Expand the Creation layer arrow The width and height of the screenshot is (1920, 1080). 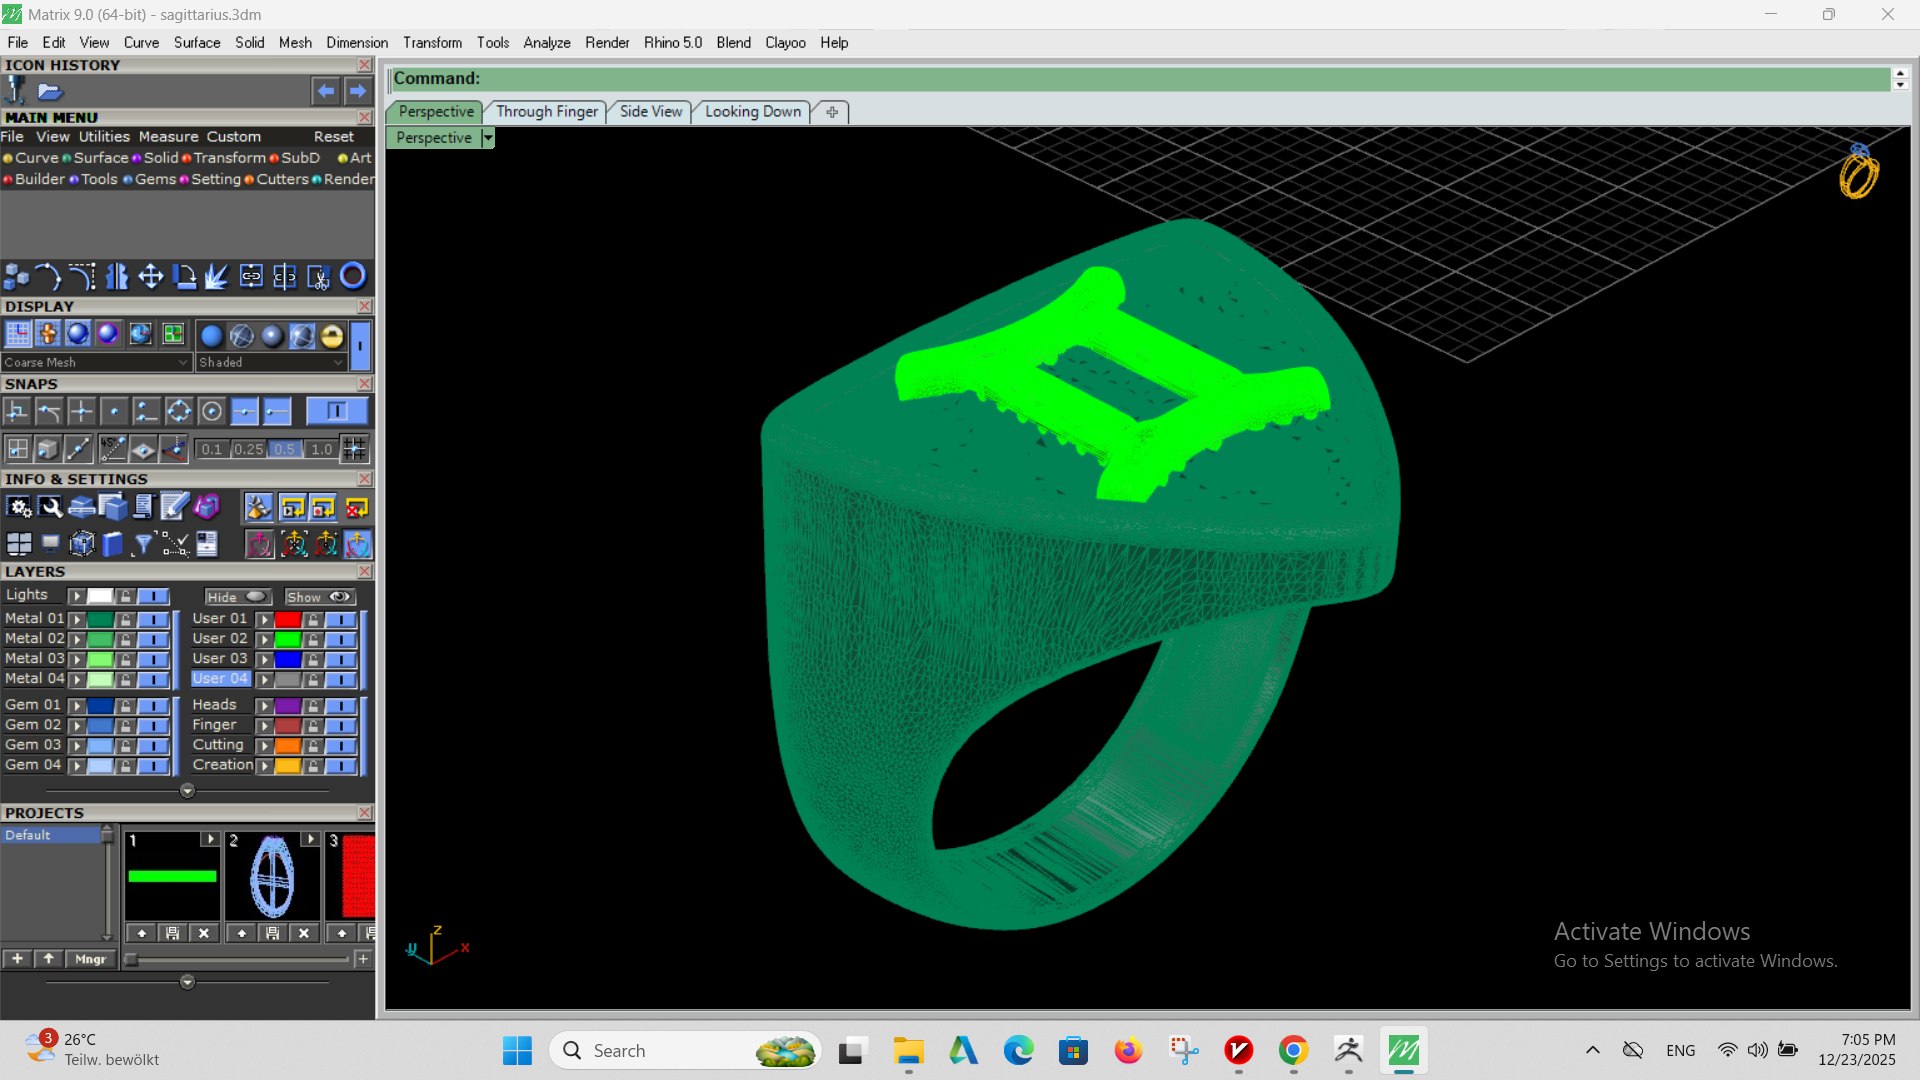pyautogui.click(x=265, y=766)
